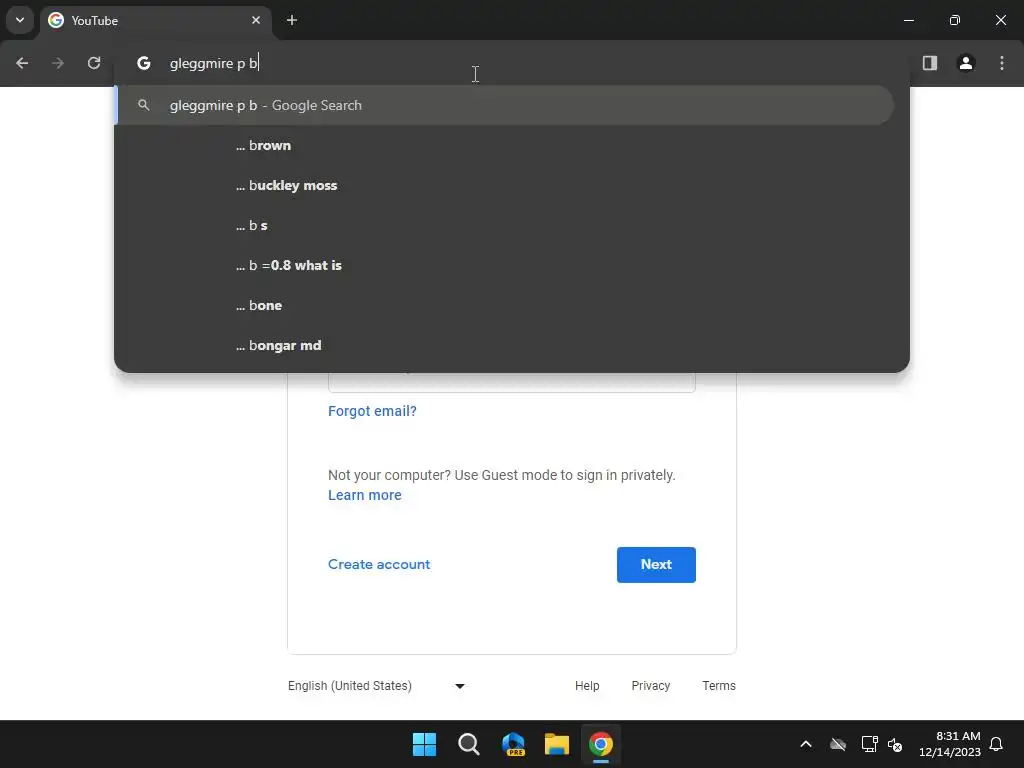Open the English (United States) language dropdown

coord(376,686)
